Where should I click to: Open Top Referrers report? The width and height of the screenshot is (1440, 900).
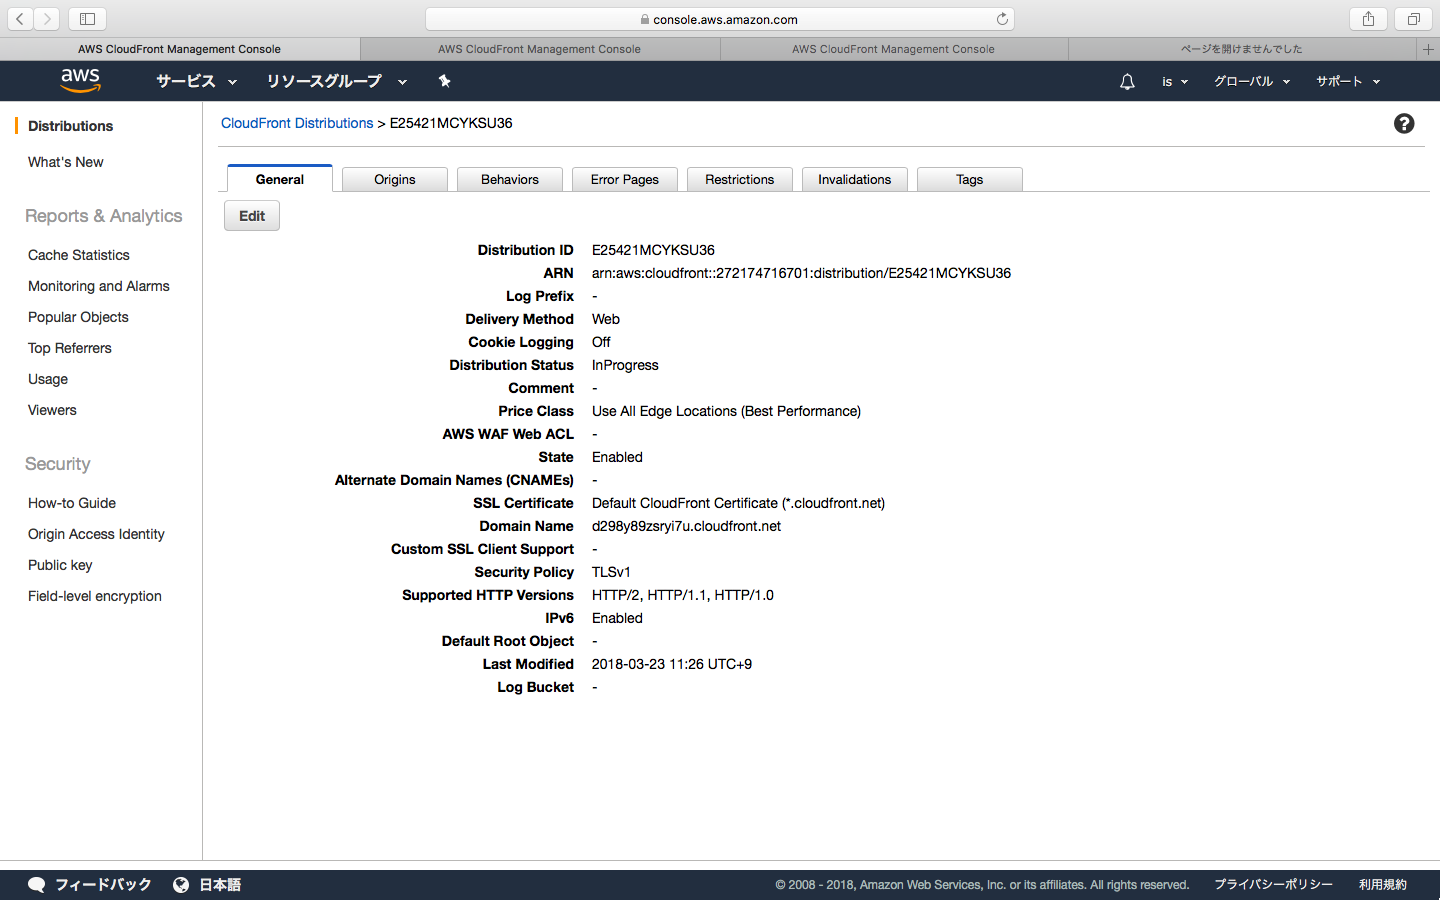pyautogui.click(x=70, y=348)
